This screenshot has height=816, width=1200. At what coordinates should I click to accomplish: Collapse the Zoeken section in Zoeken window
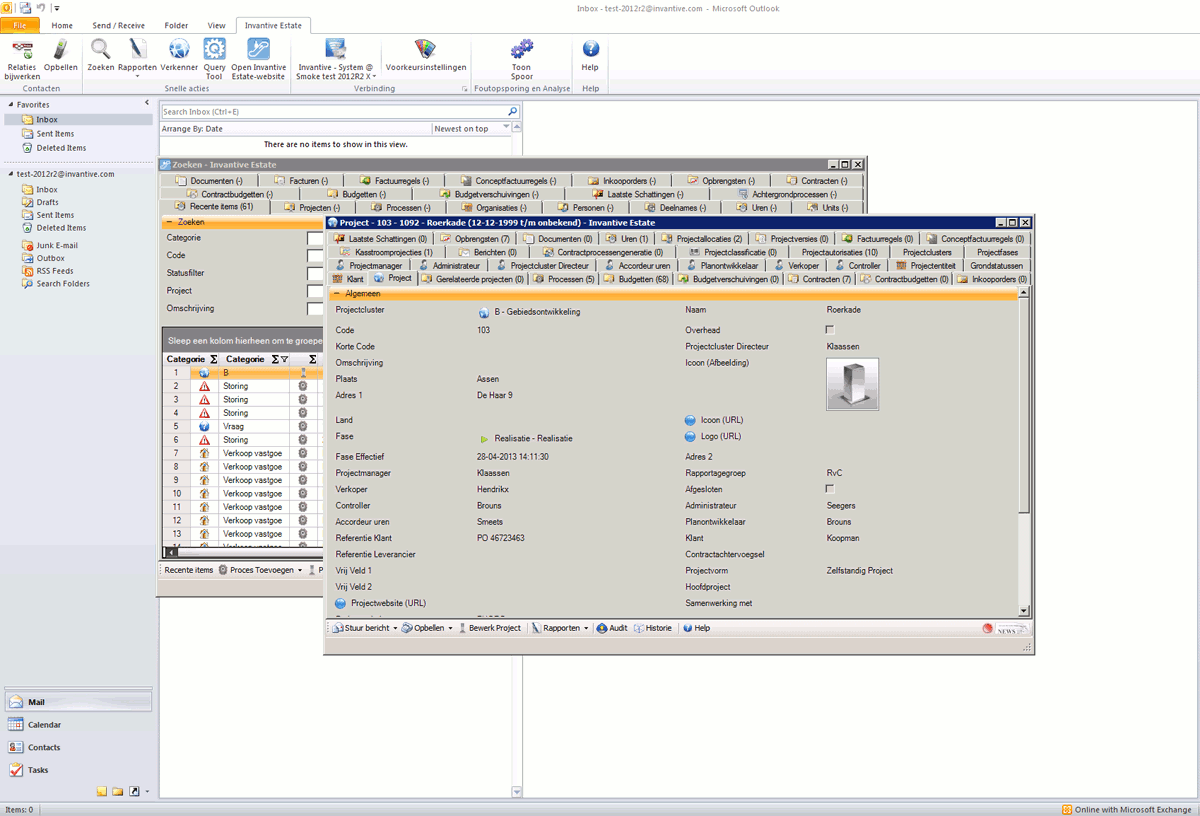coord(169,222)
